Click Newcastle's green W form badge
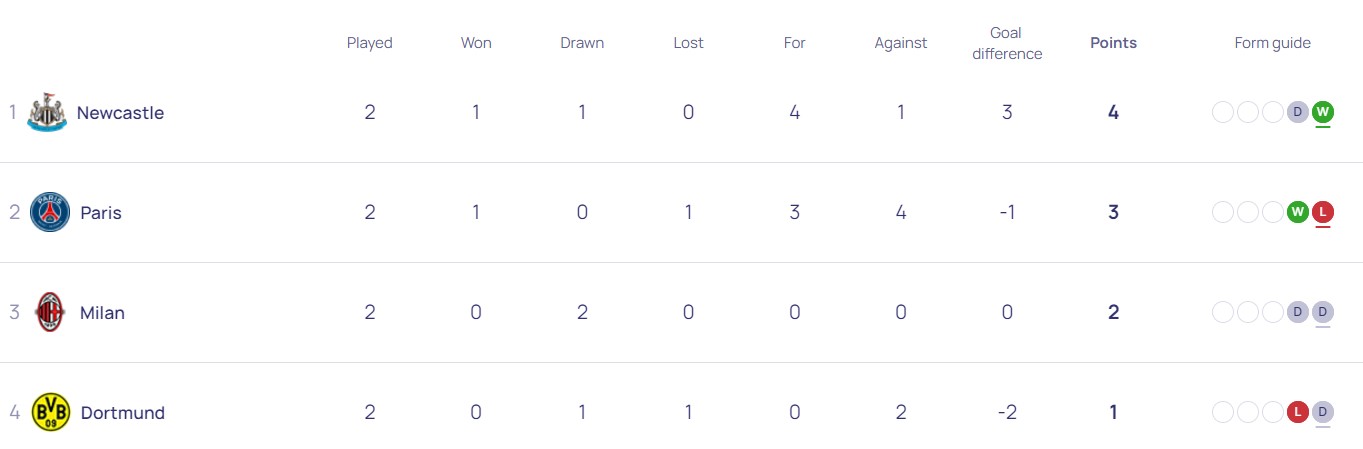This screenshot has height=449, width=1363. (x=1323, y=112)
